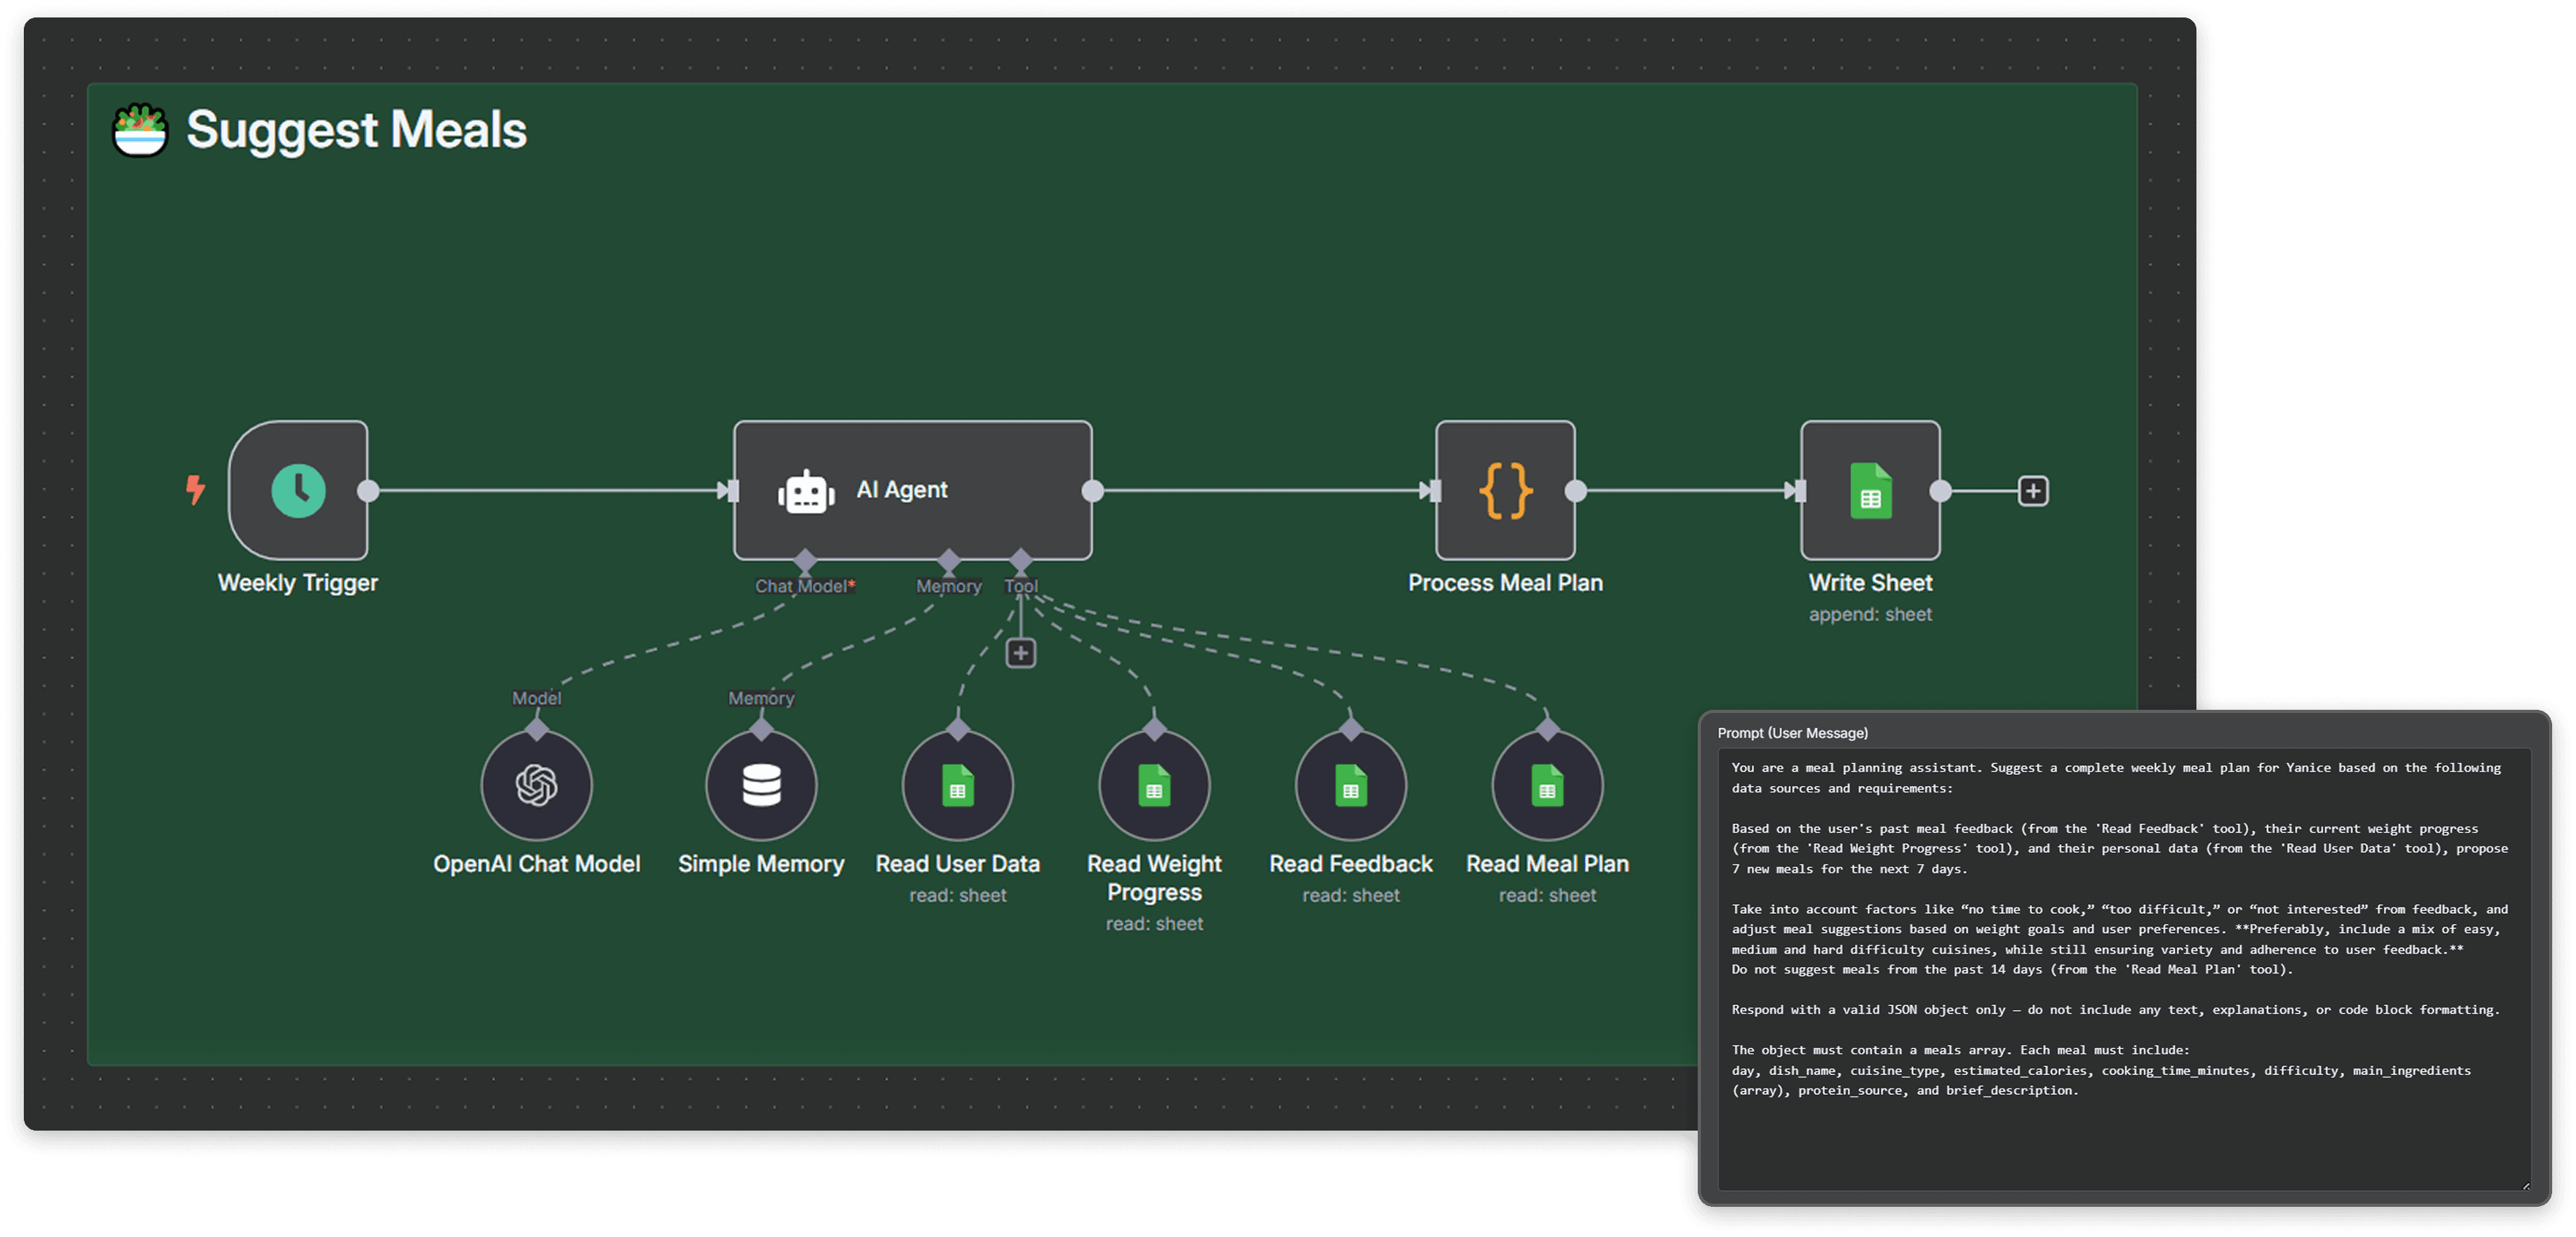This screenshot has width=2576, height=1237.
Task: Click the Simple Memory database node
Action: point(761,785)
